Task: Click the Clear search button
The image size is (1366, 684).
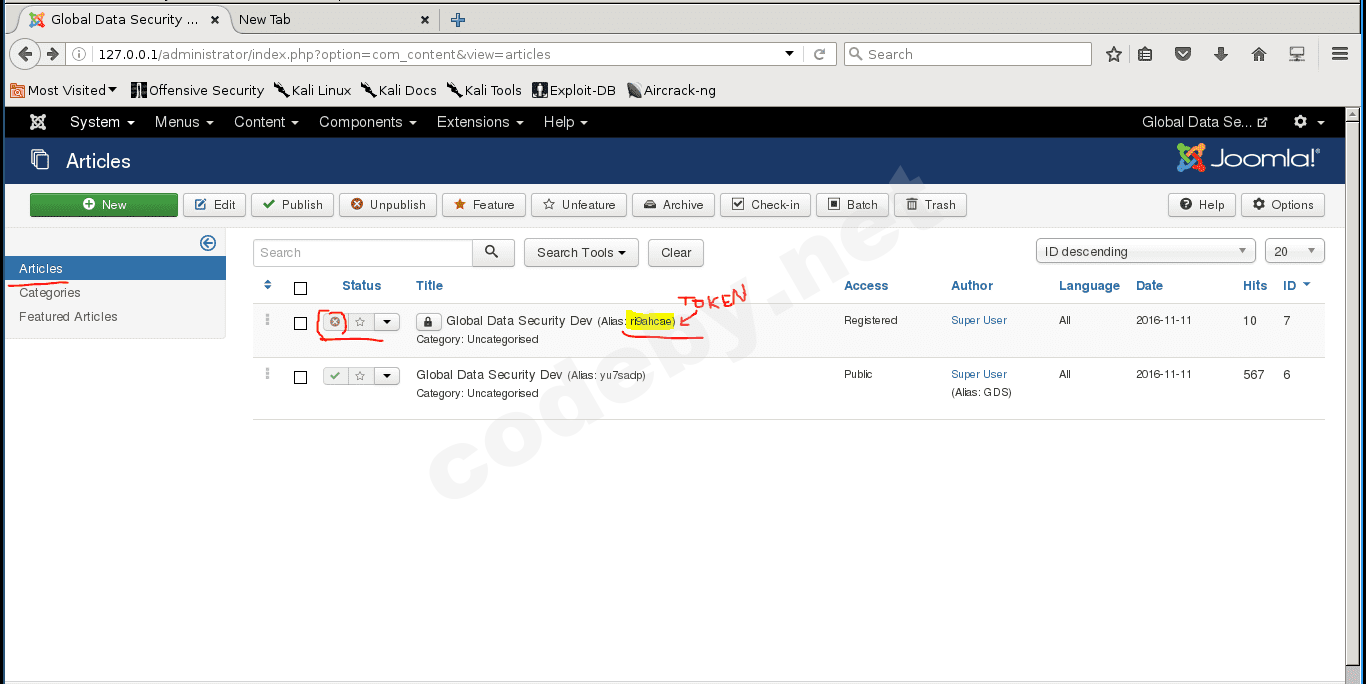Action: coord(676,252)
